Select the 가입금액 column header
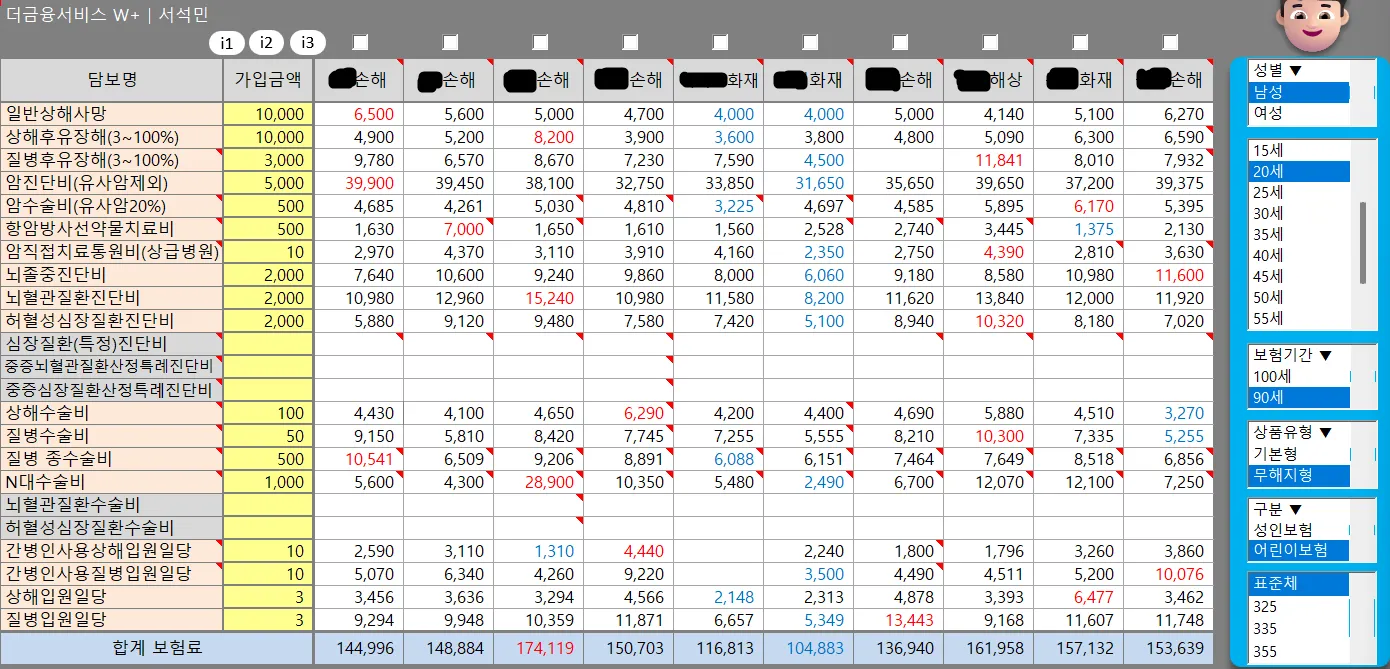The width and height of the screenshot is (1390, 669). 268,80
